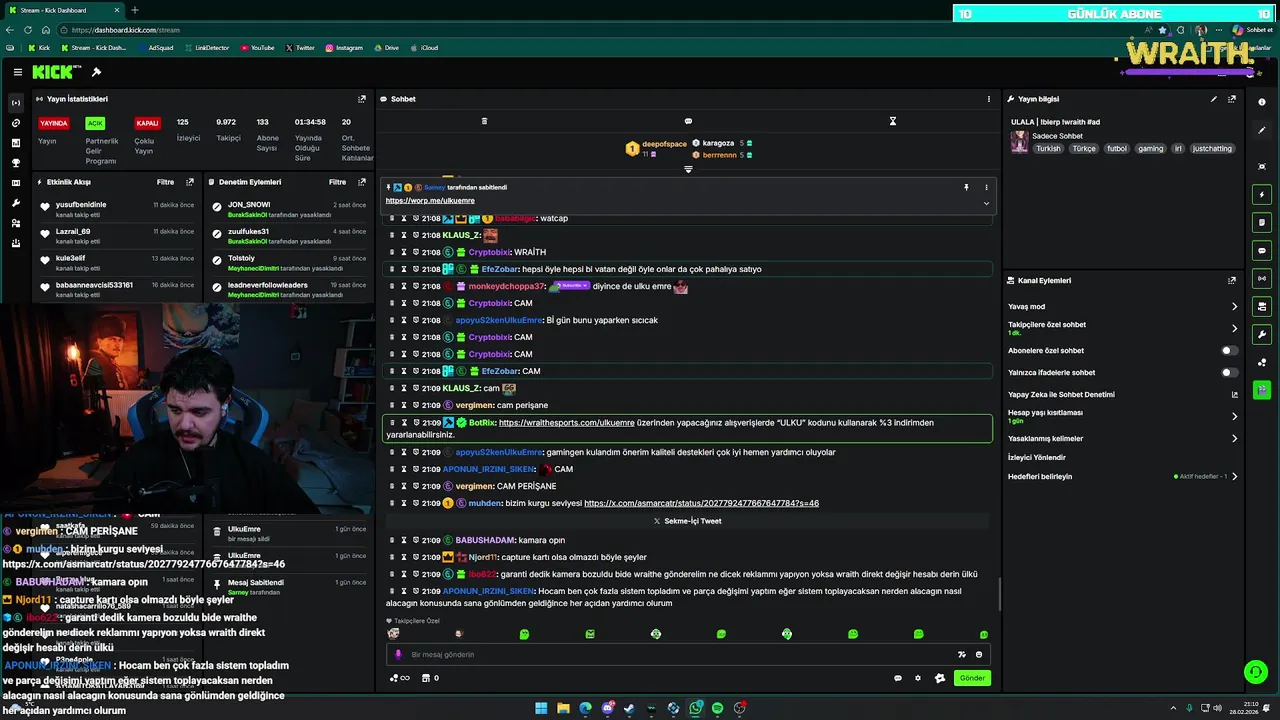Open Spotify from the taskbar
Viewport: 1280px width, 720px height.
tap(717, 708)
